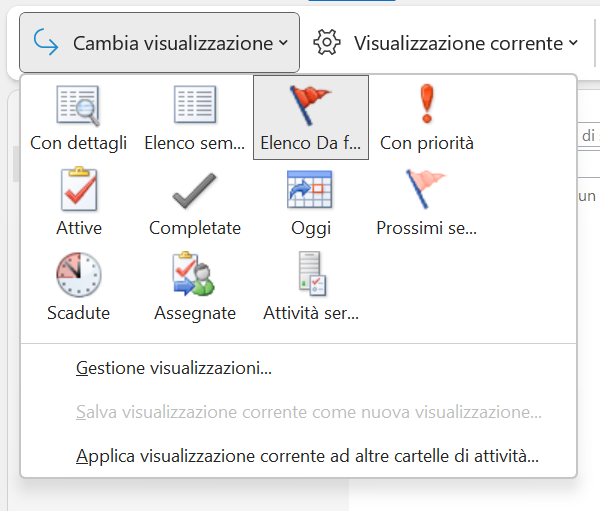The width and height of the screenshot is (600, 511).
Task: Select Prossimi sette giorni flag view
Action: [x=427, y=202]
